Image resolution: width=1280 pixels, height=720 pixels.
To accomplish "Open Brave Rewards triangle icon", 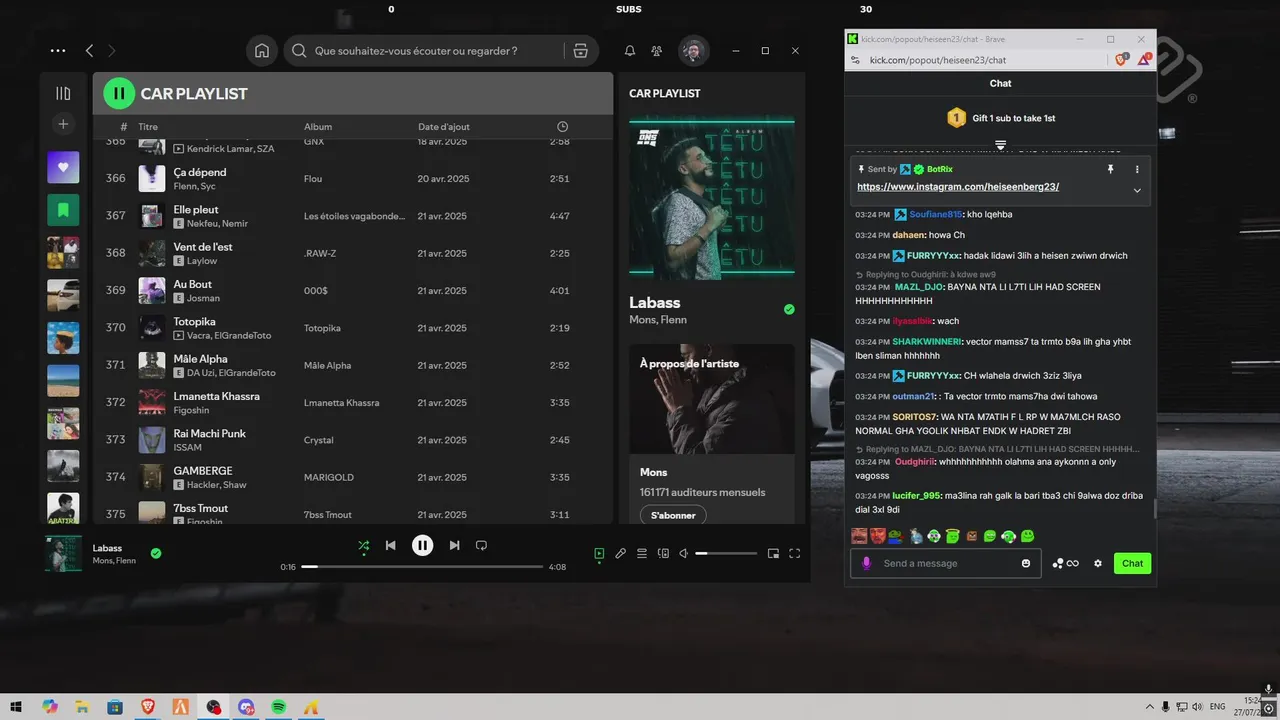I will coord(1144,60).
